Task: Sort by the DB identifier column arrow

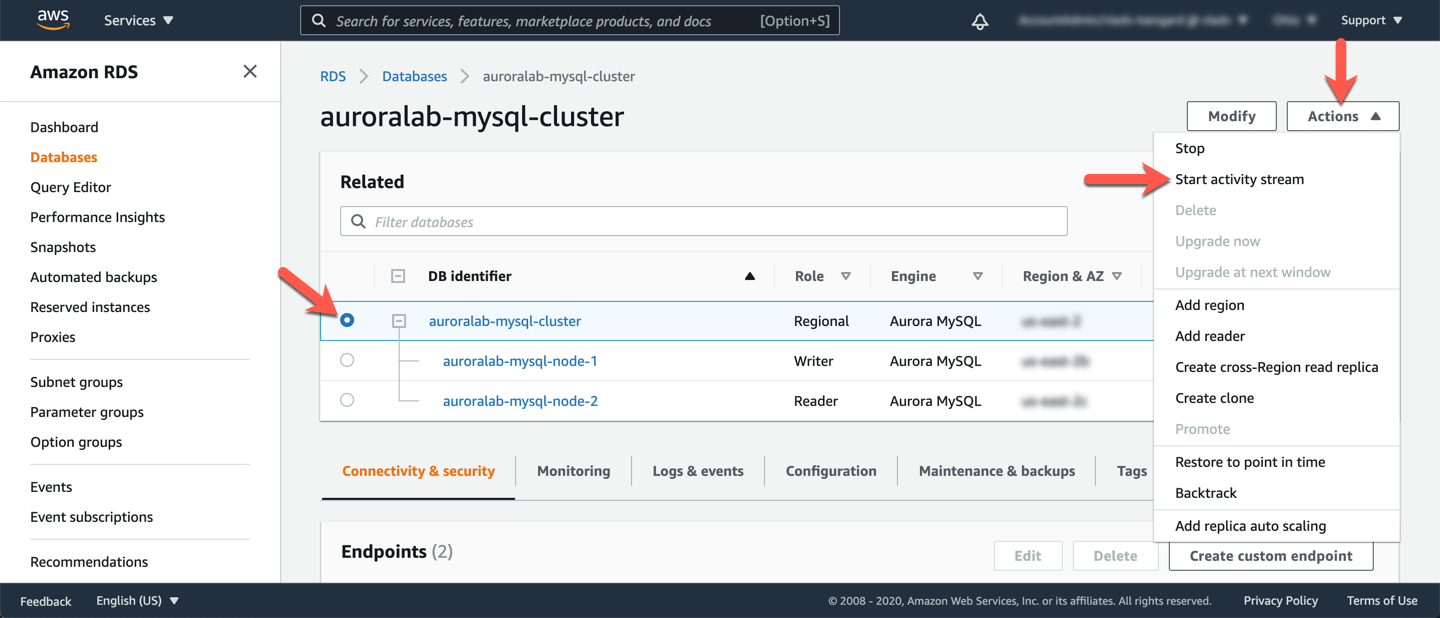Action: tap(750, 276)
